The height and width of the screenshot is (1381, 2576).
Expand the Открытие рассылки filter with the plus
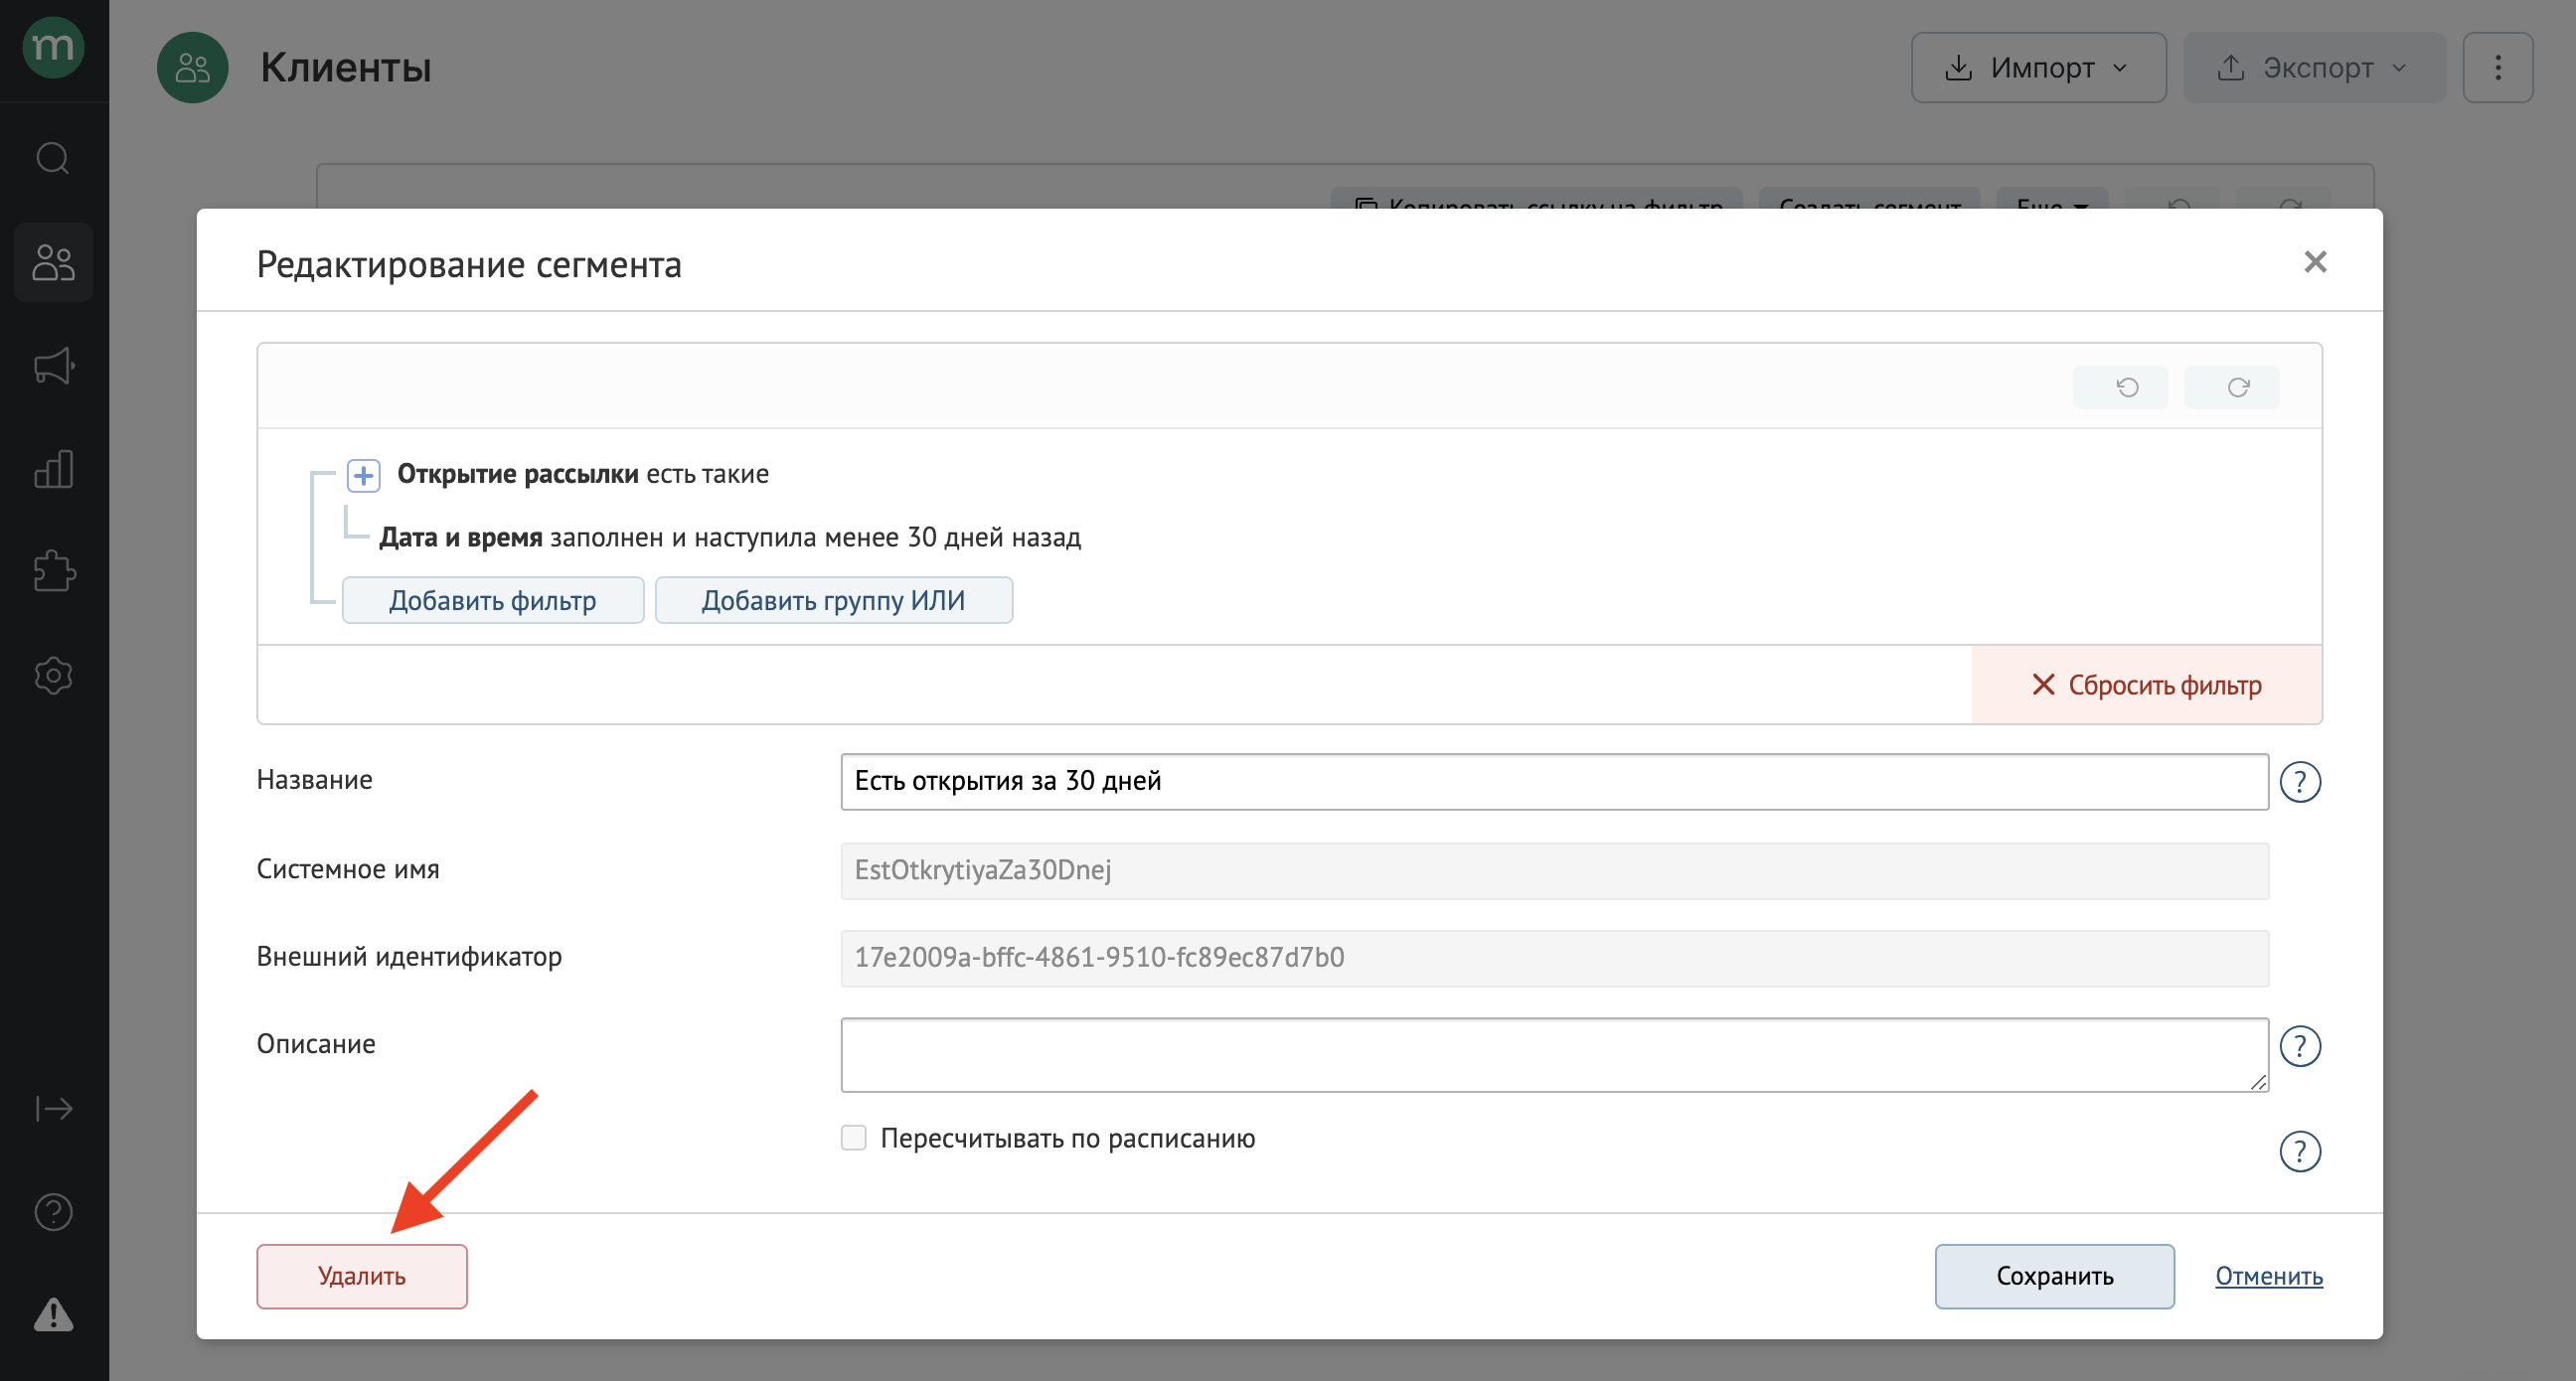coord(363,475)
